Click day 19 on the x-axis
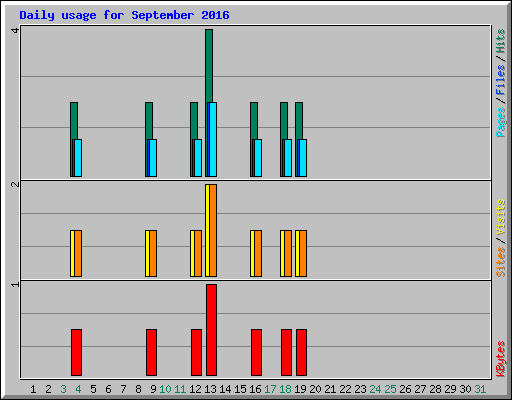This screenshot has width=512, height=400. point(300,389)
